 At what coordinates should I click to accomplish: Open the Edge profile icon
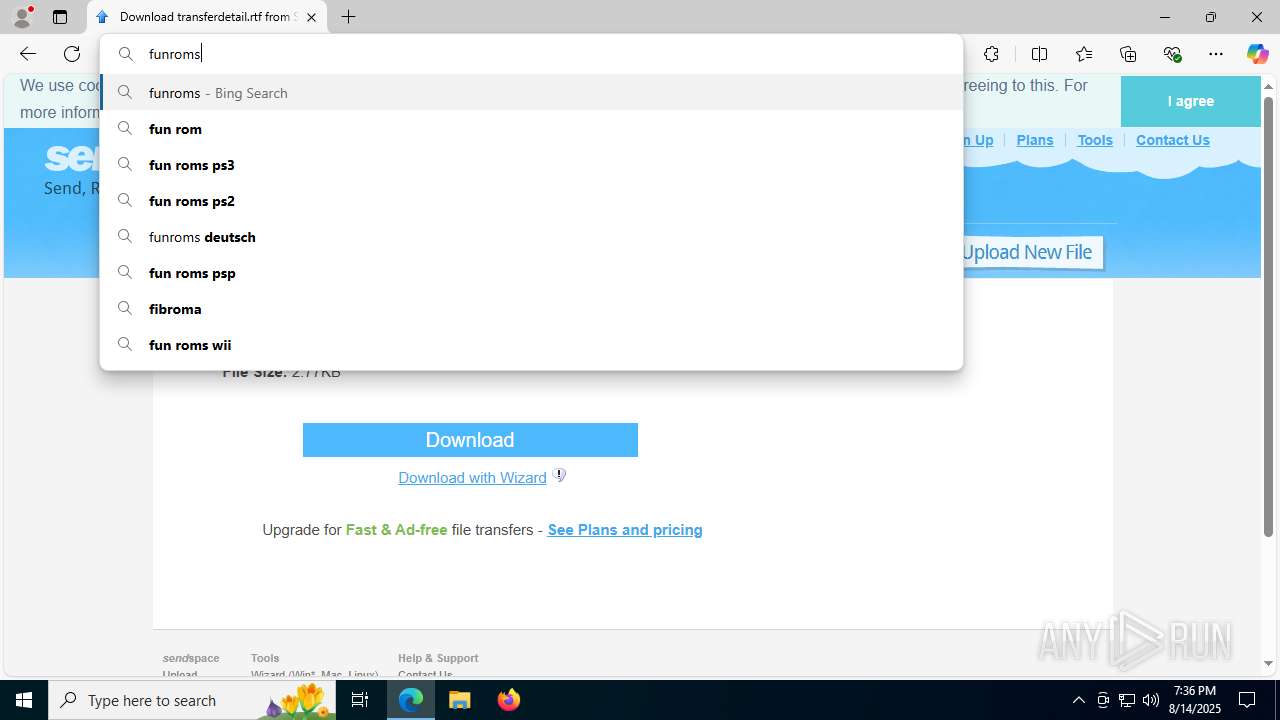pos(22,17)
